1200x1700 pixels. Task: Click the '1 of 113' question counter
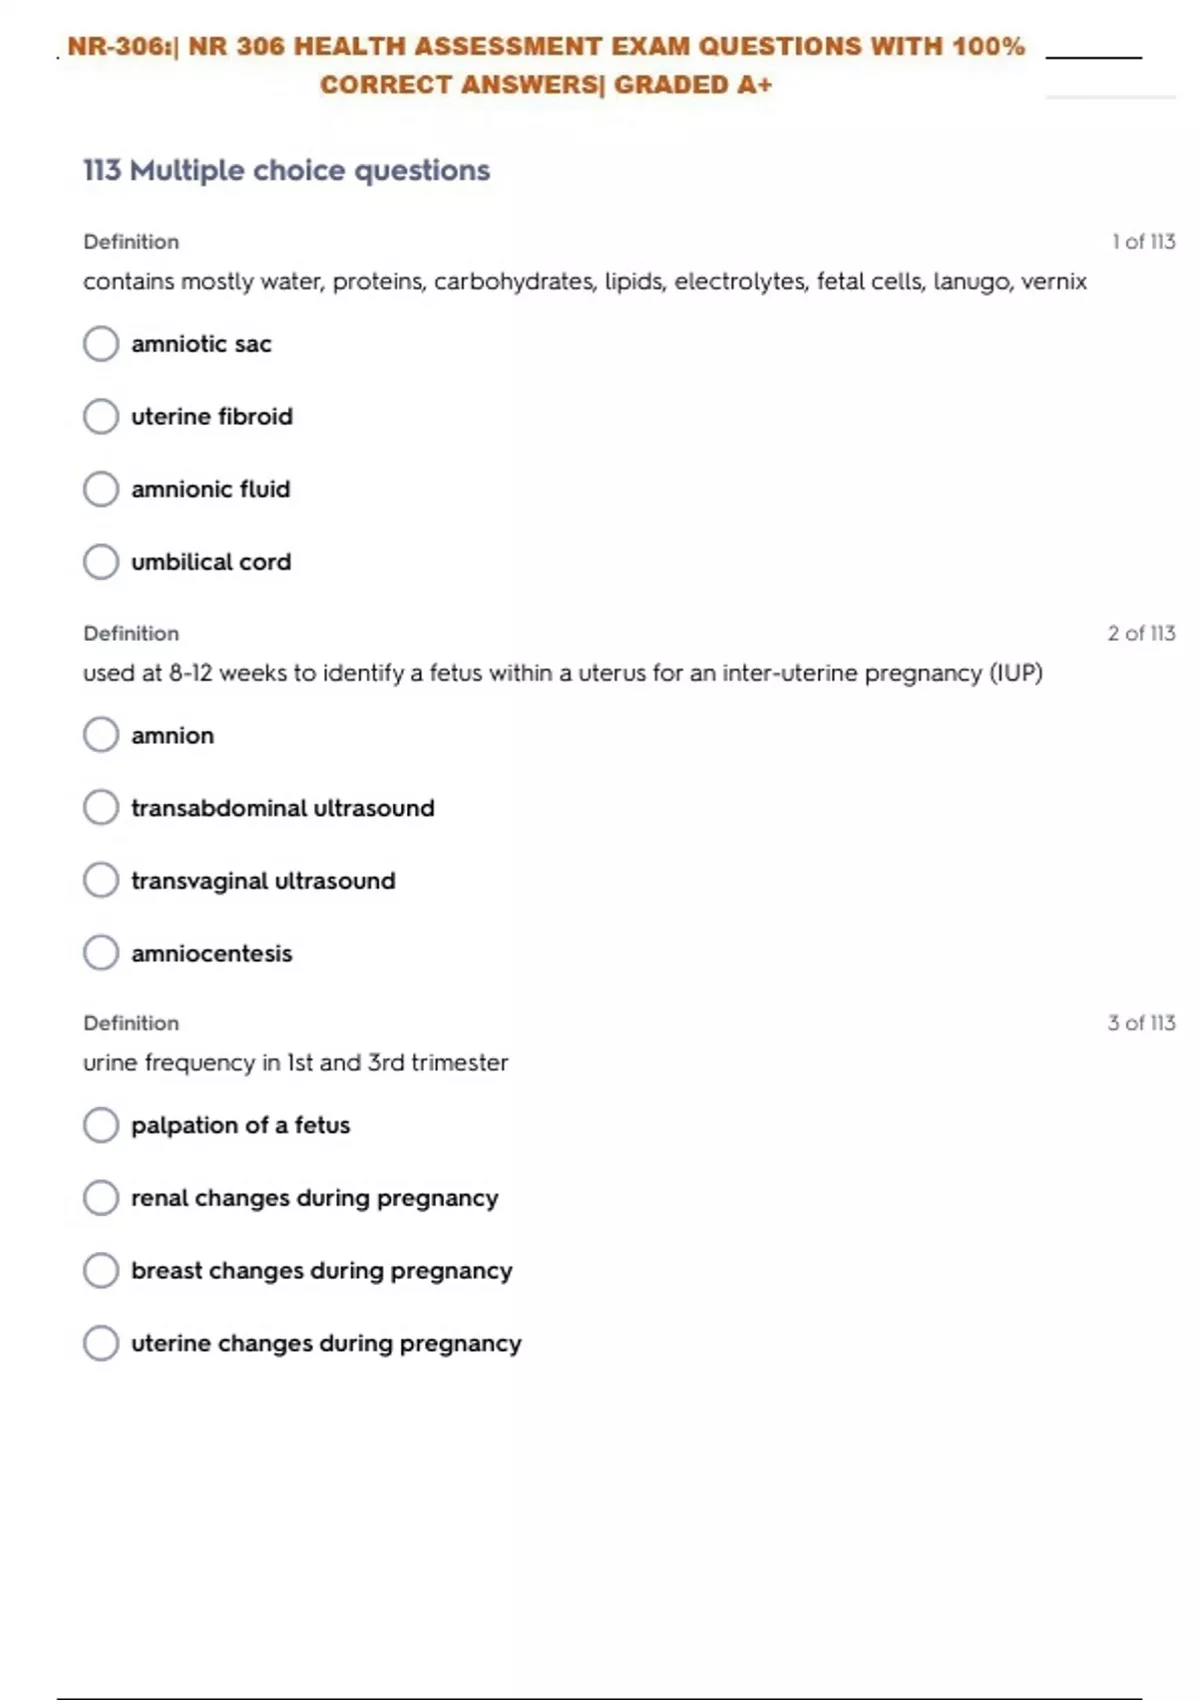pos(1143,242)
